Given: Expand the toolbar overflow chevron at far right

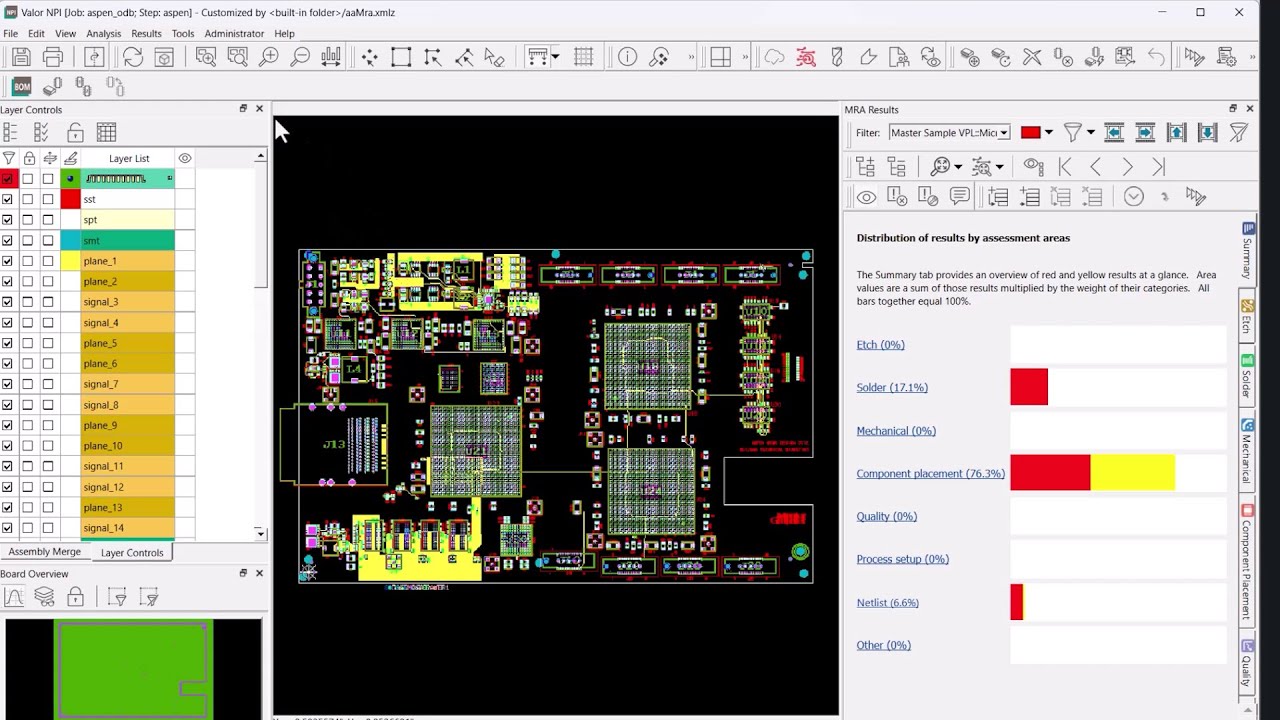Looking at the screenshot, I should (1251, 57).
